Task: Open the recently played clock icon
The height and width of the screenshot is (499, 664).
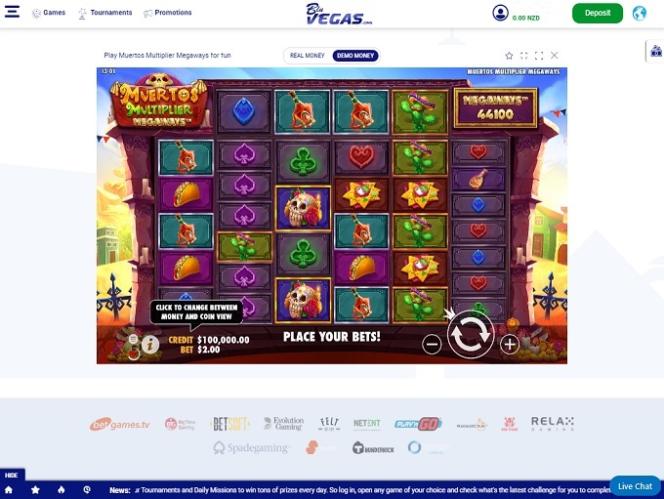Action: (87, 490)
